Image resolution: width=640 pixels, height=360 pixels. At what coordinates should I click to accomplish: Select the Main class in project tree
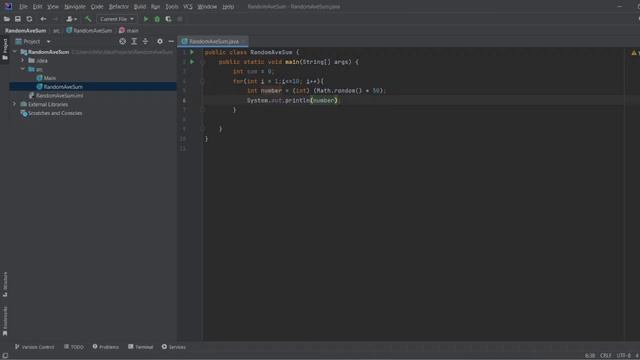[x=46, y=78]
